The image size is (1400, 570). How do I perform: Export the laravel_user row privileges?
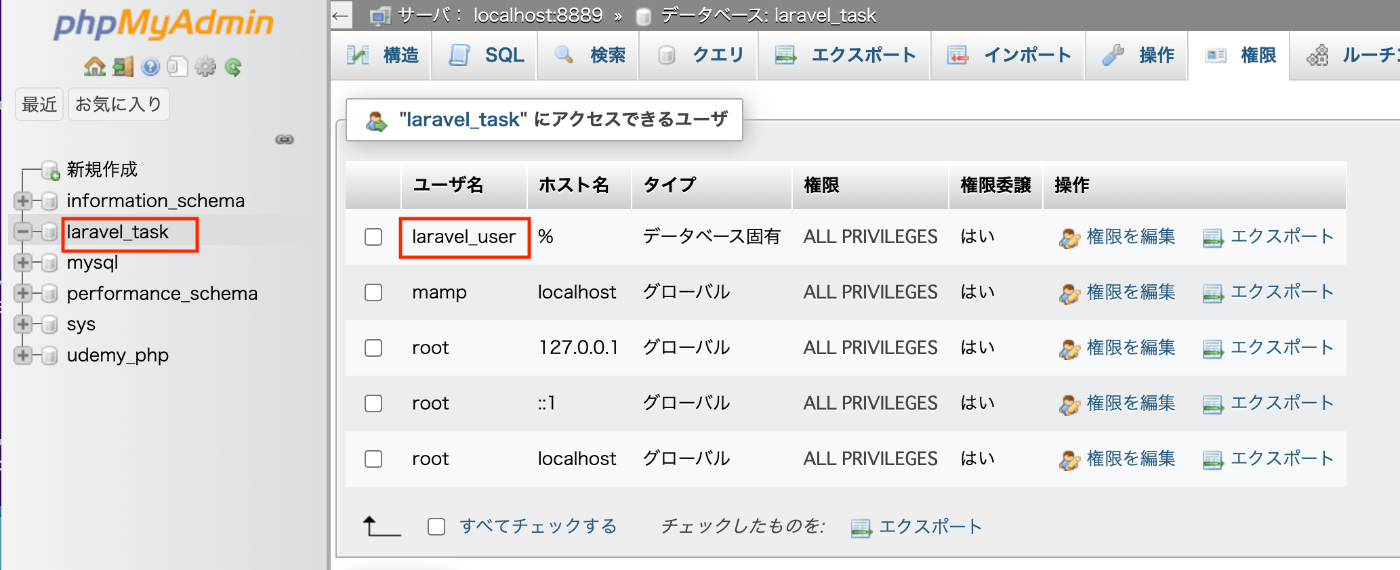1269,237
